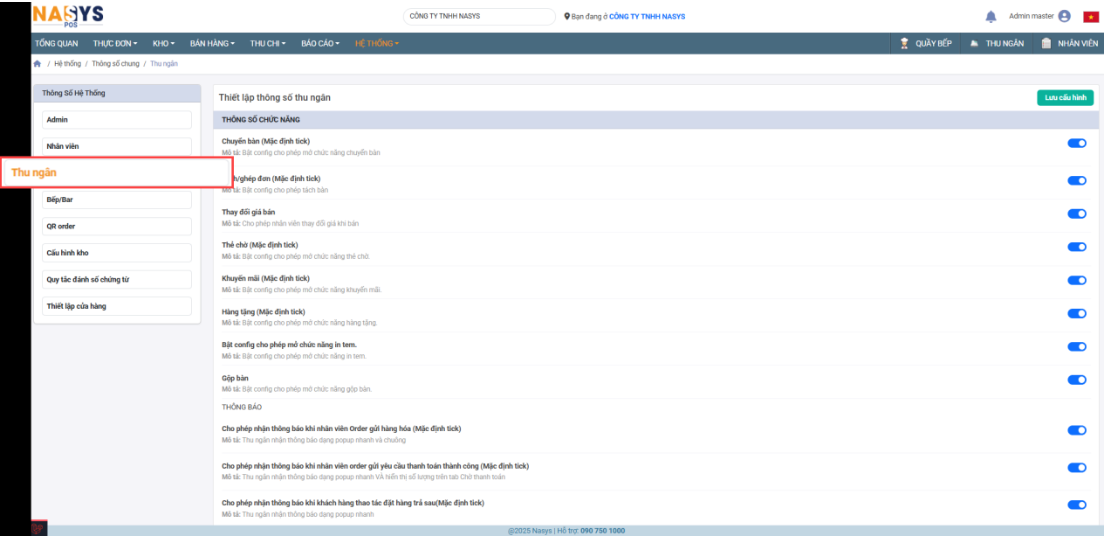Image resolution: width=1105 pixels, height=536 pixels.
Task: Click the NASYS POS logo
Action: [67, 15]
